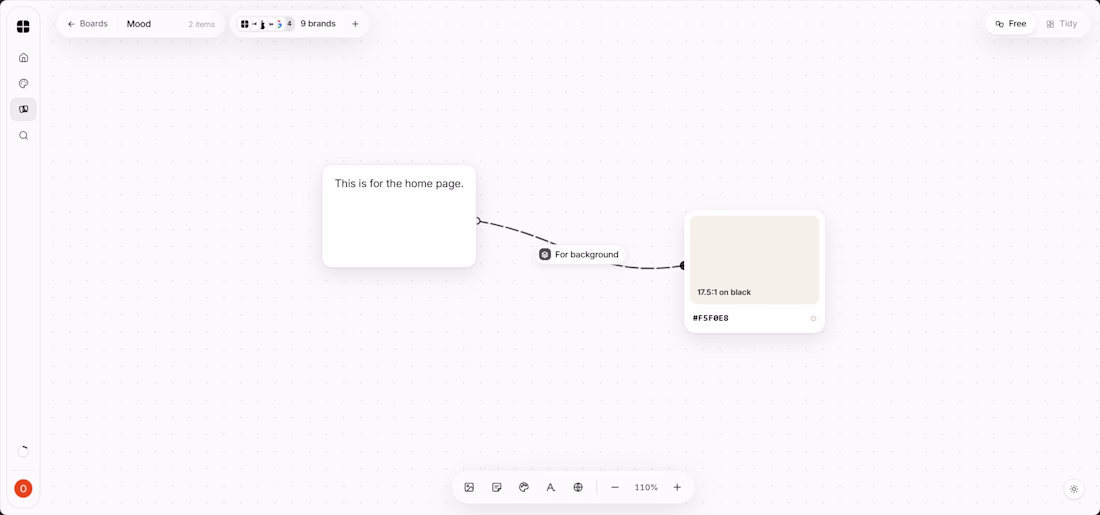Add text with the A tool
Viewport: 1100px width, 515px height.
click(551, 487)
